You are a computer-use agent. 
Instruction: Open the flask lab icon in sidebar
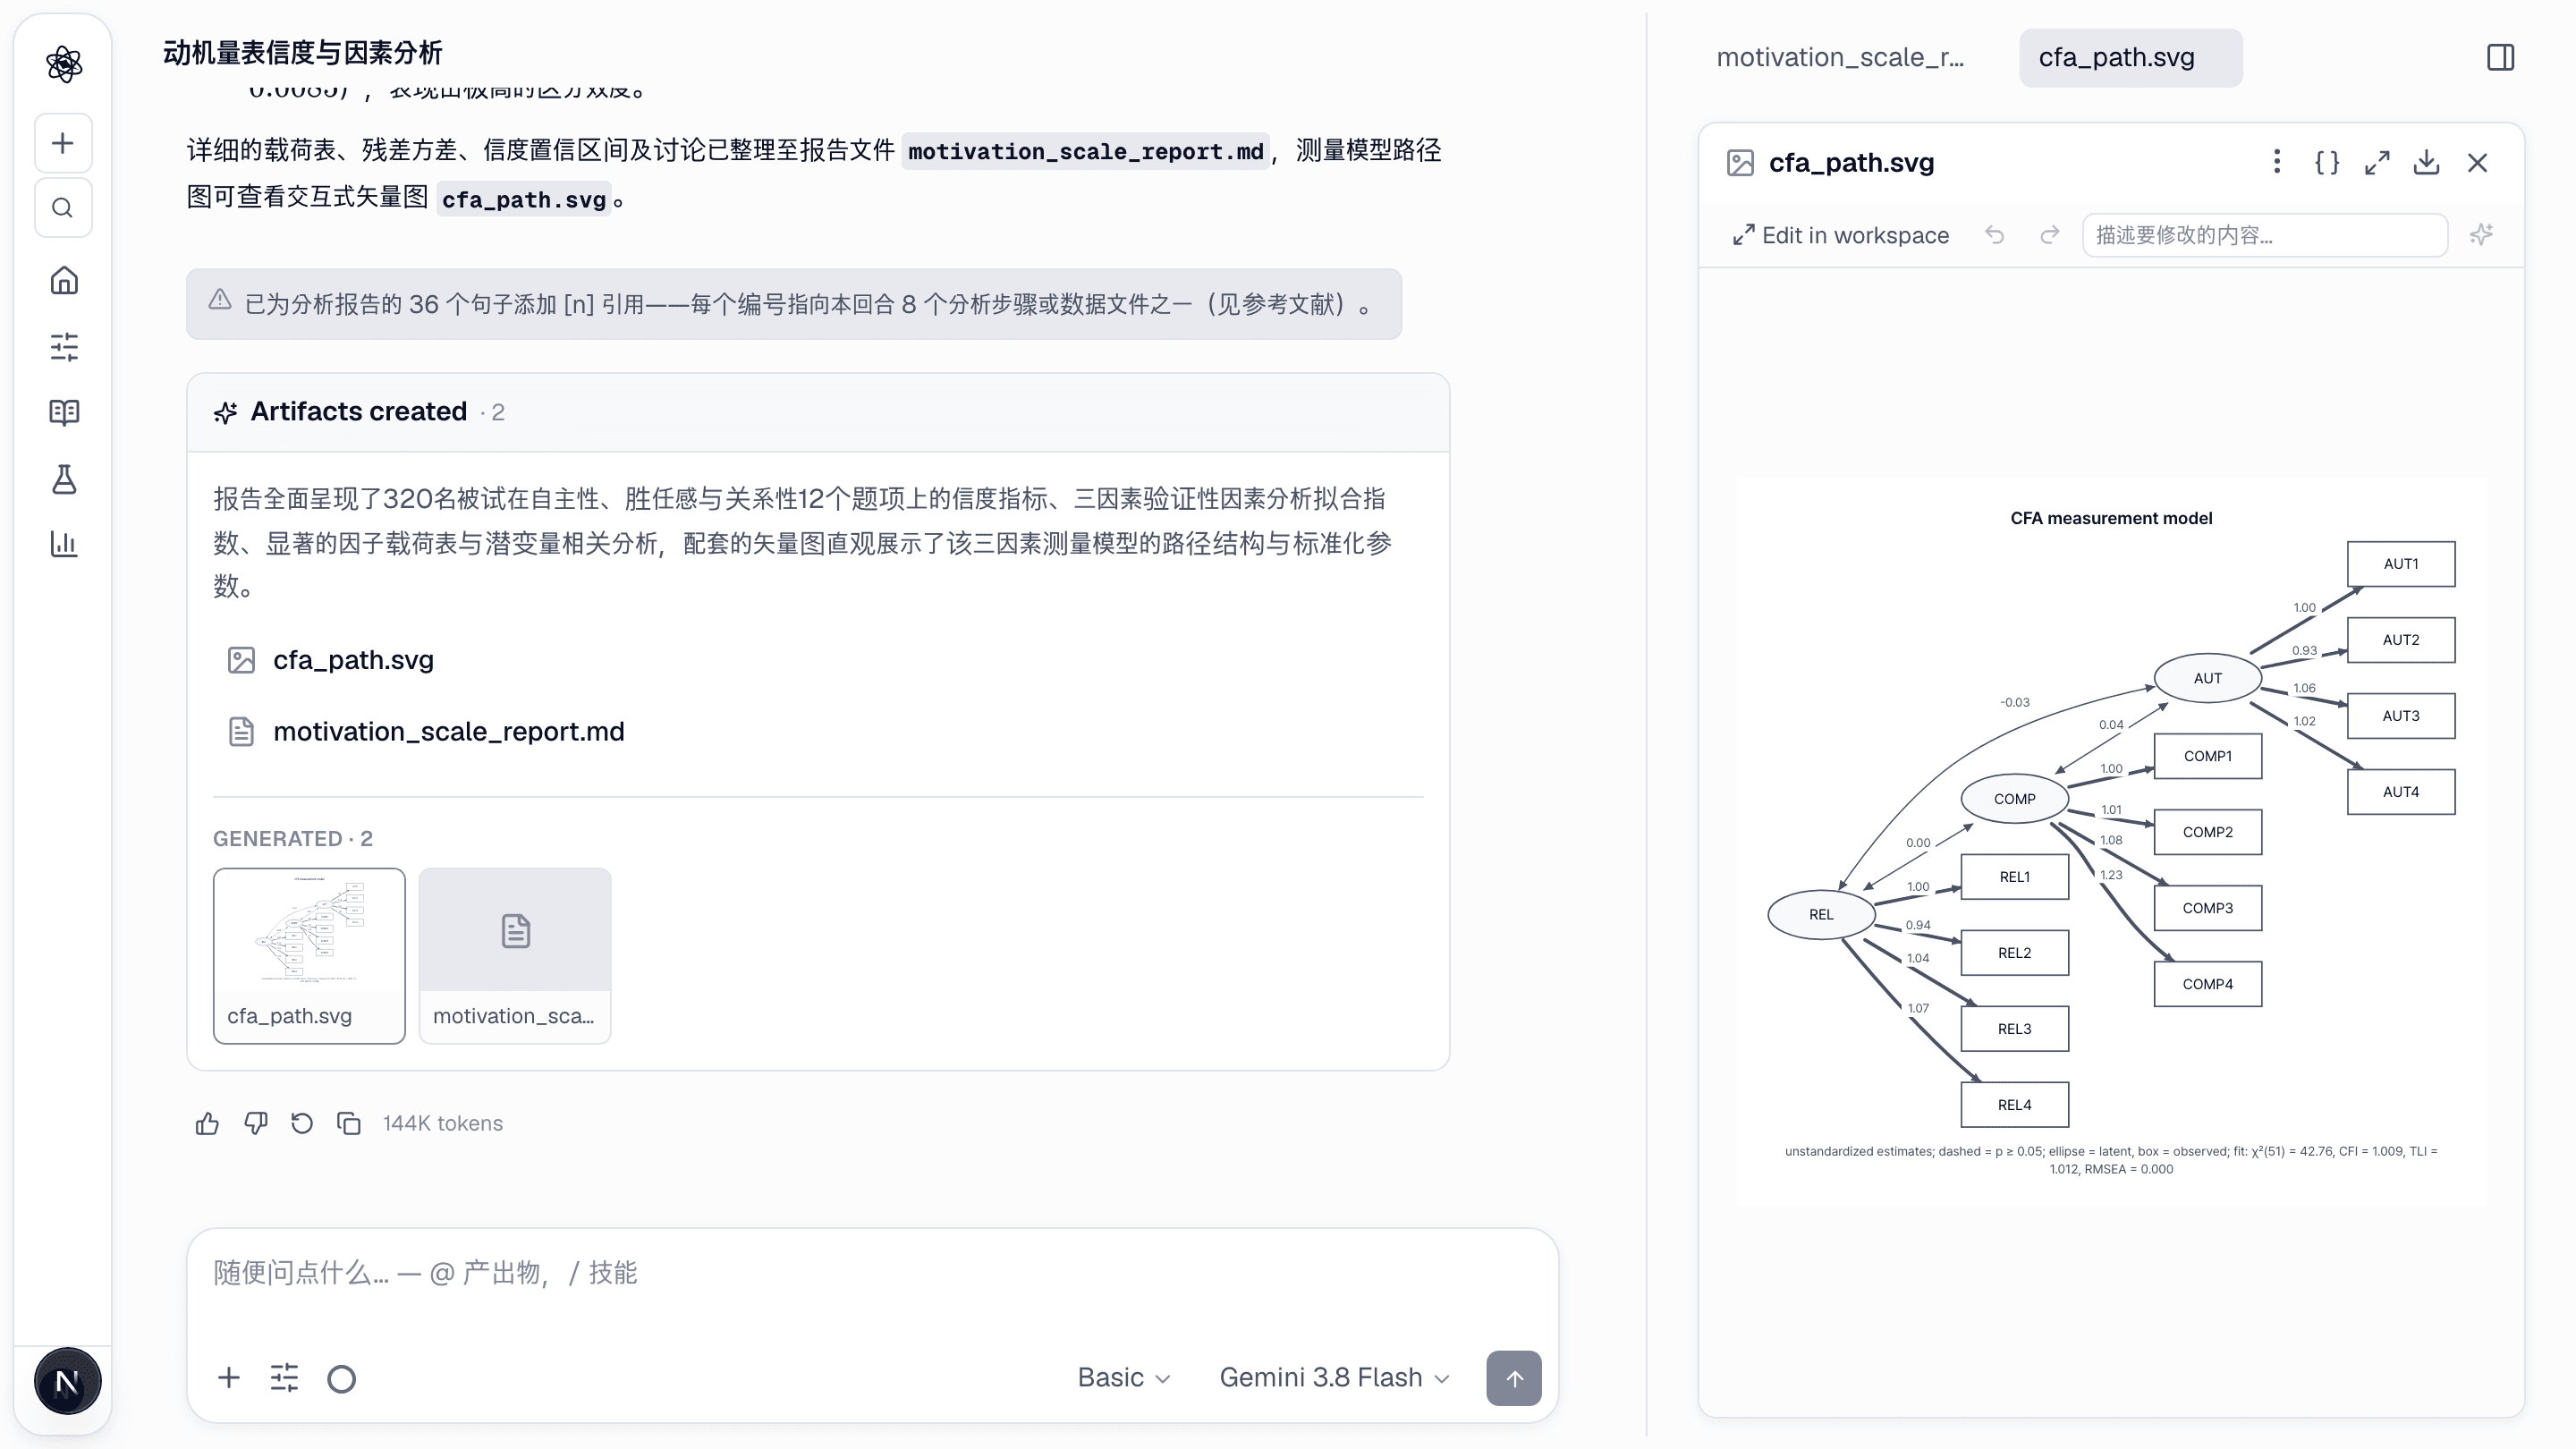pyautogui.click(x=64, y=479)
